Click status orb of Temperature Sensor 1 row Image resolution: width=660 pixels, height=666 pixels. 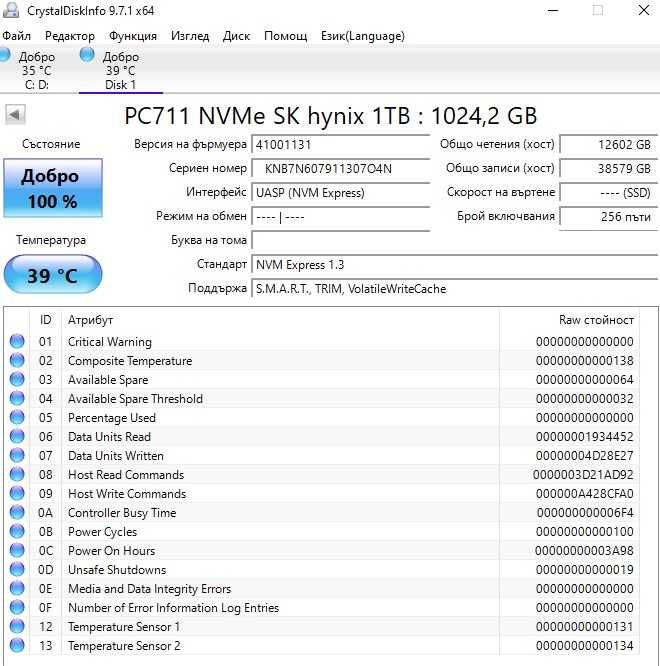(x=17, y=626)
